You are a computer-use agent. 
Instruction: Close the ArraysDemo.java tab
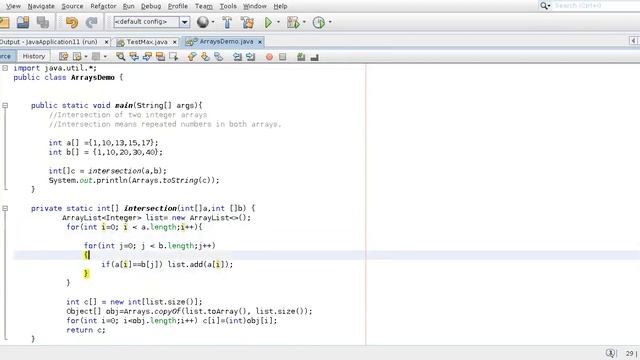(260, 42)
